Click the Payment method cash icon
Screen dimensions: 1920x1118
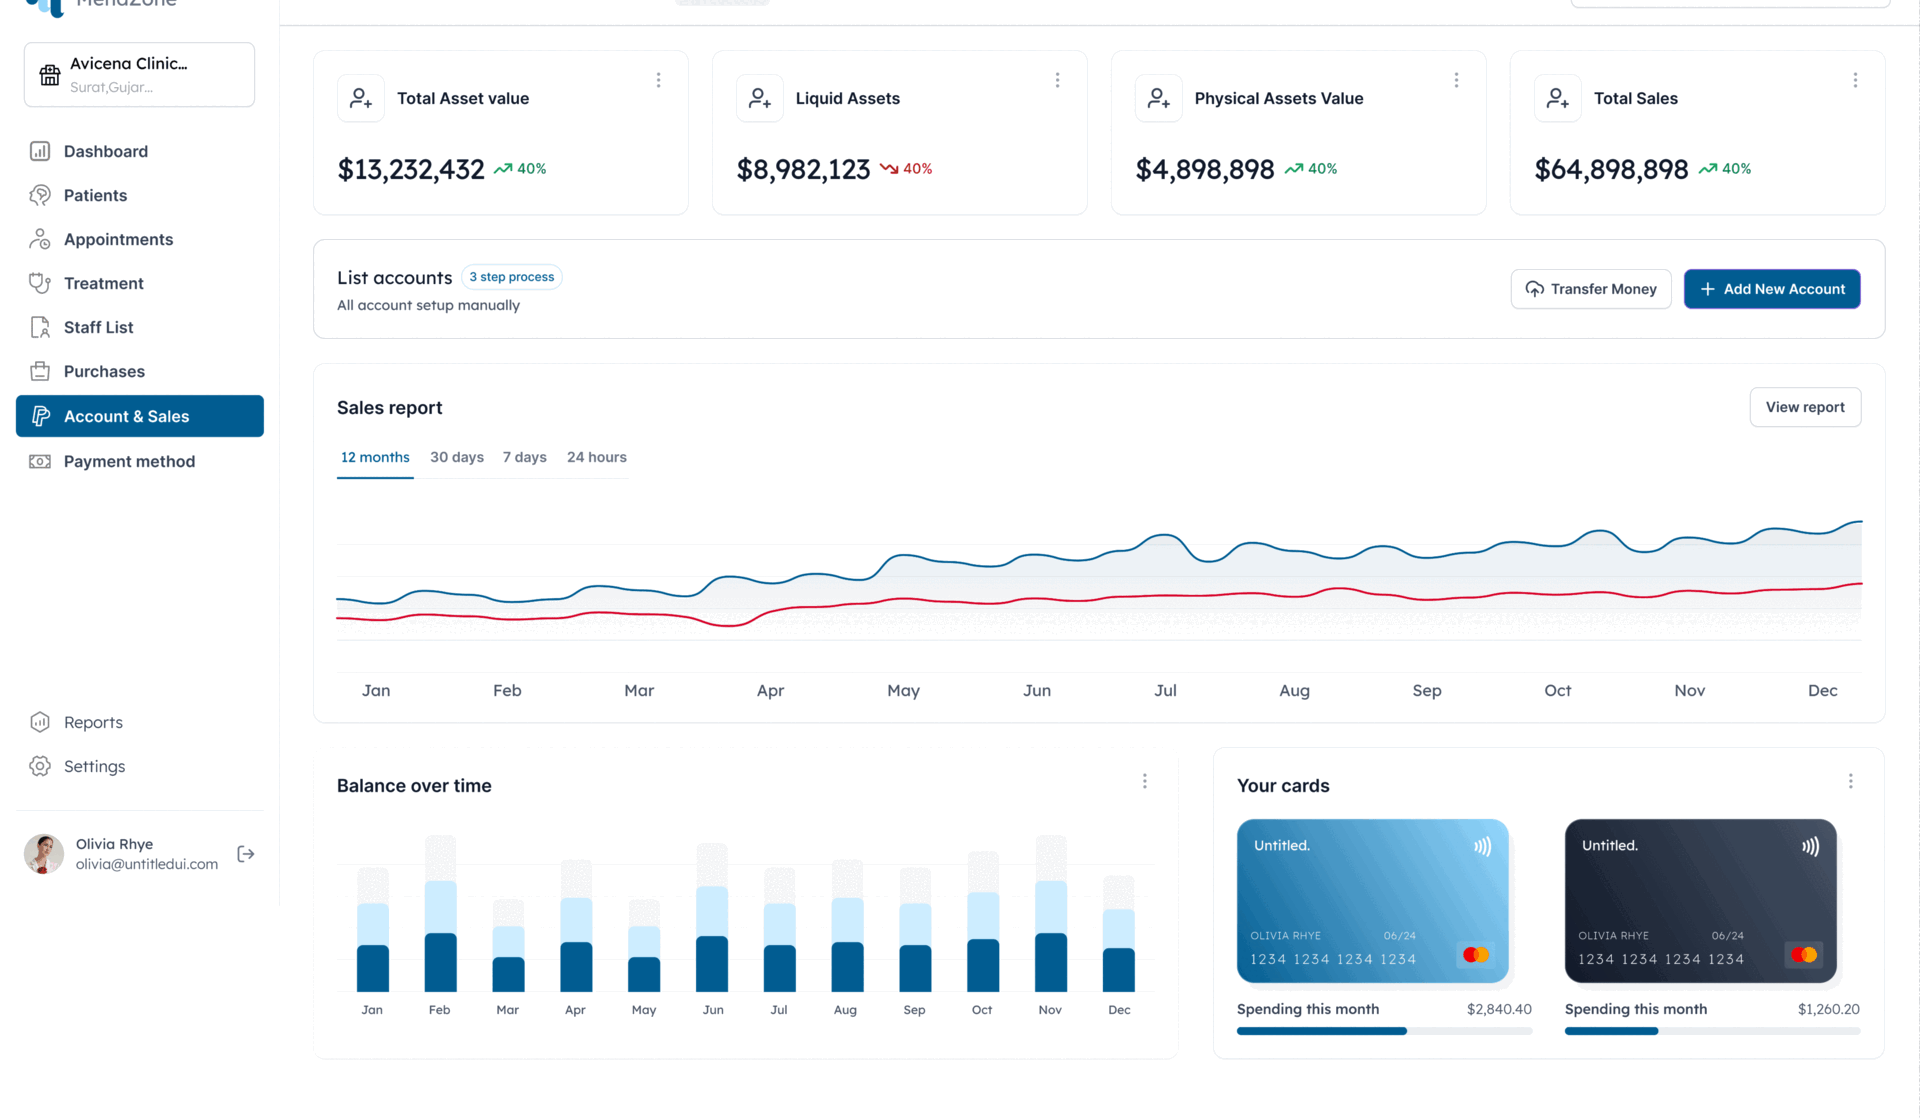tap(40, 461)
